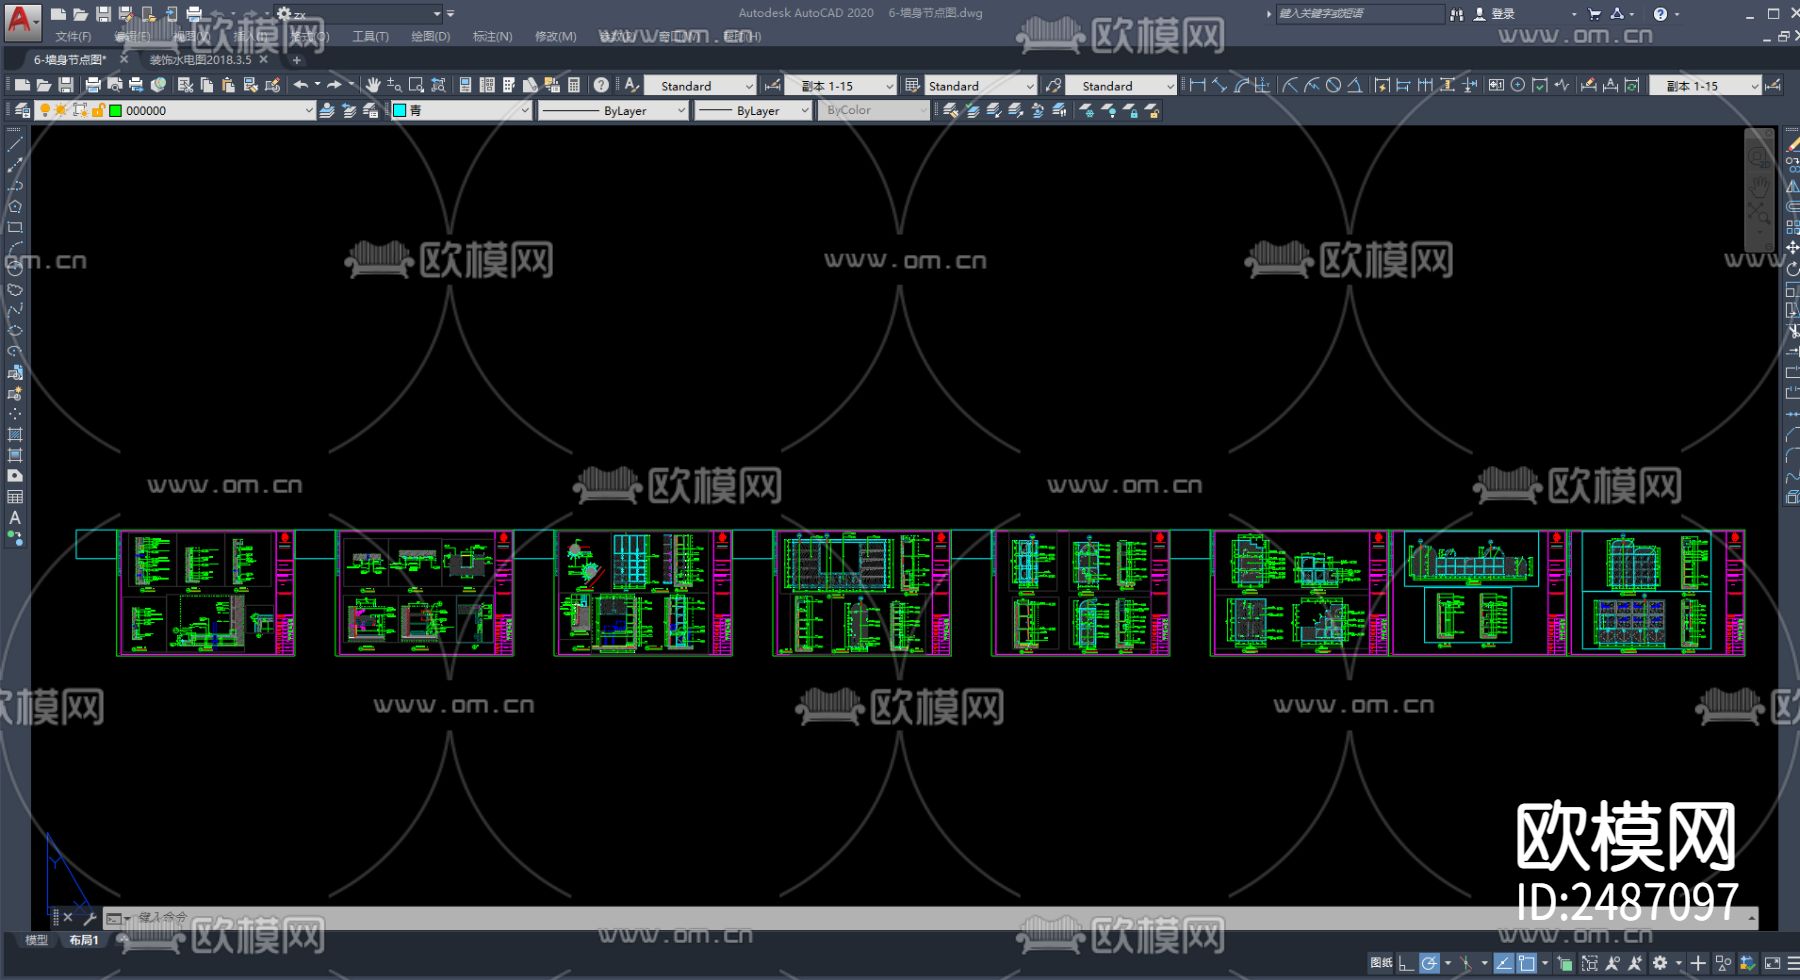This screenshot has height=980, width=1800.
Task: Click the 登录 sign-in button
Action: [x=1495, y=14]
